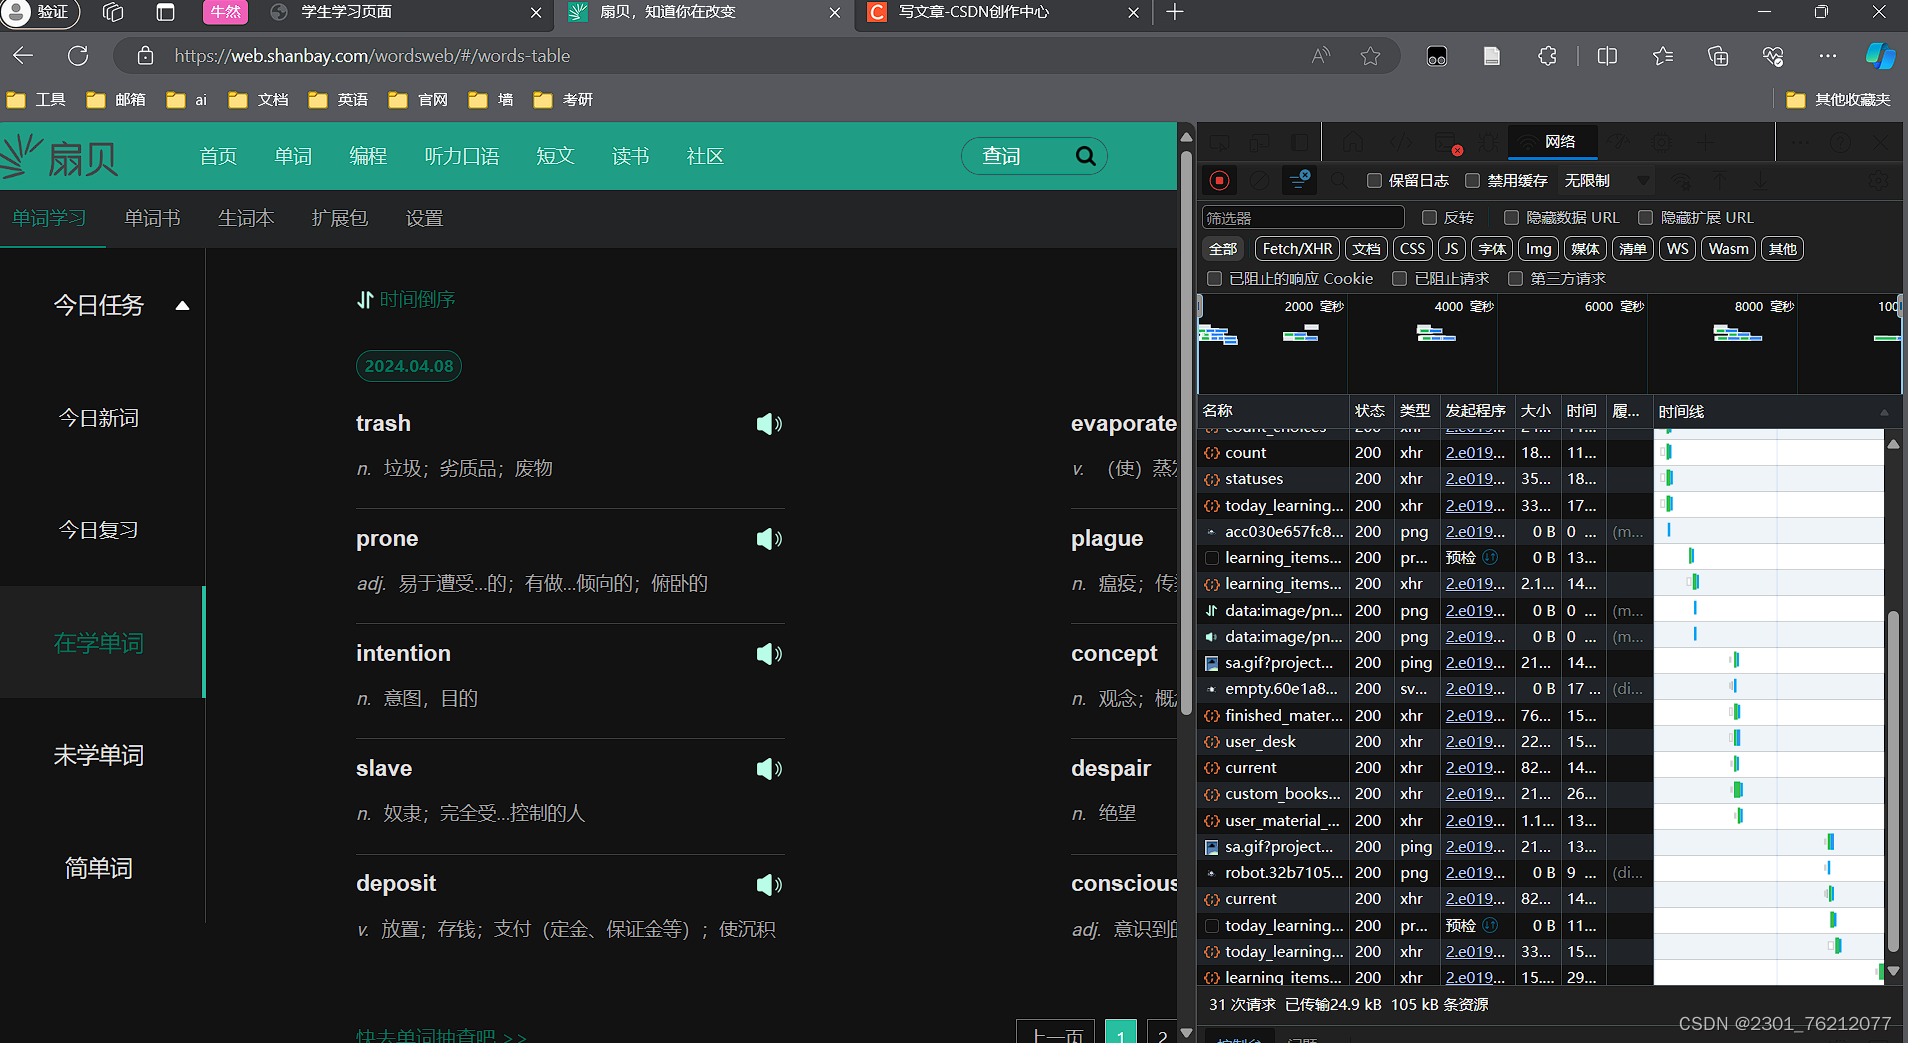Open 设置 tab
The height and width of the screenshot is (1043, 1908).
[x=424, y=218]
